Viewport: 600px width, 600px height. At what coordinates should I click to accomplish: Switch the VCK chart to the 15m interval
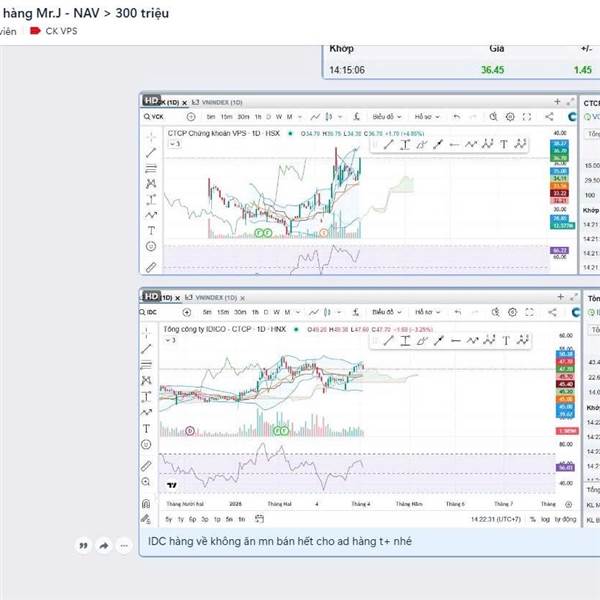point(226,117)
